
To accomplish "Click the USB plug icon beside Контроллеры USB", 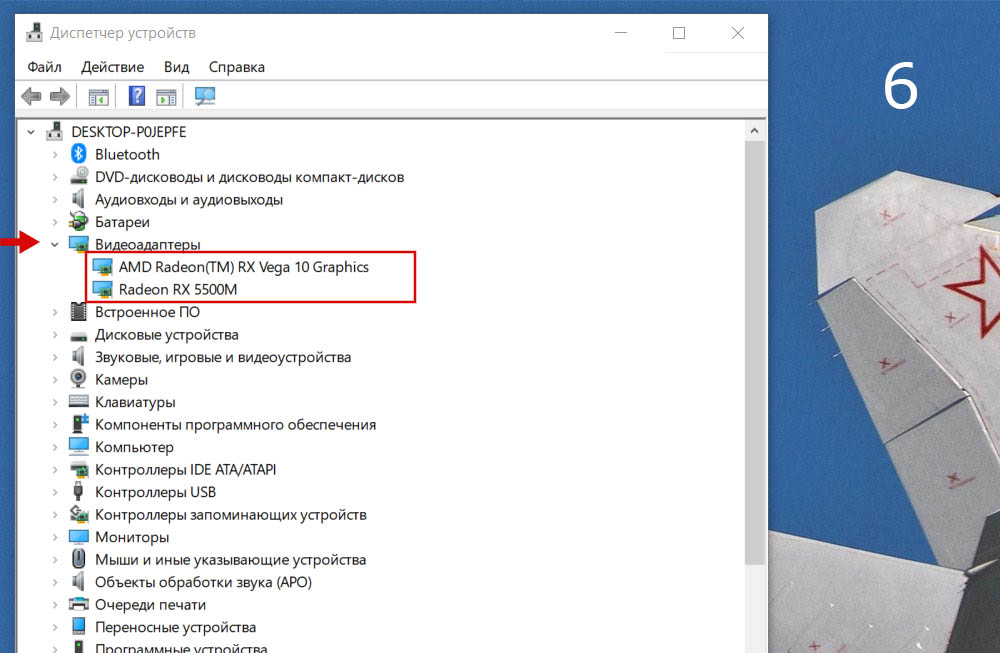I will coord(78,492).
